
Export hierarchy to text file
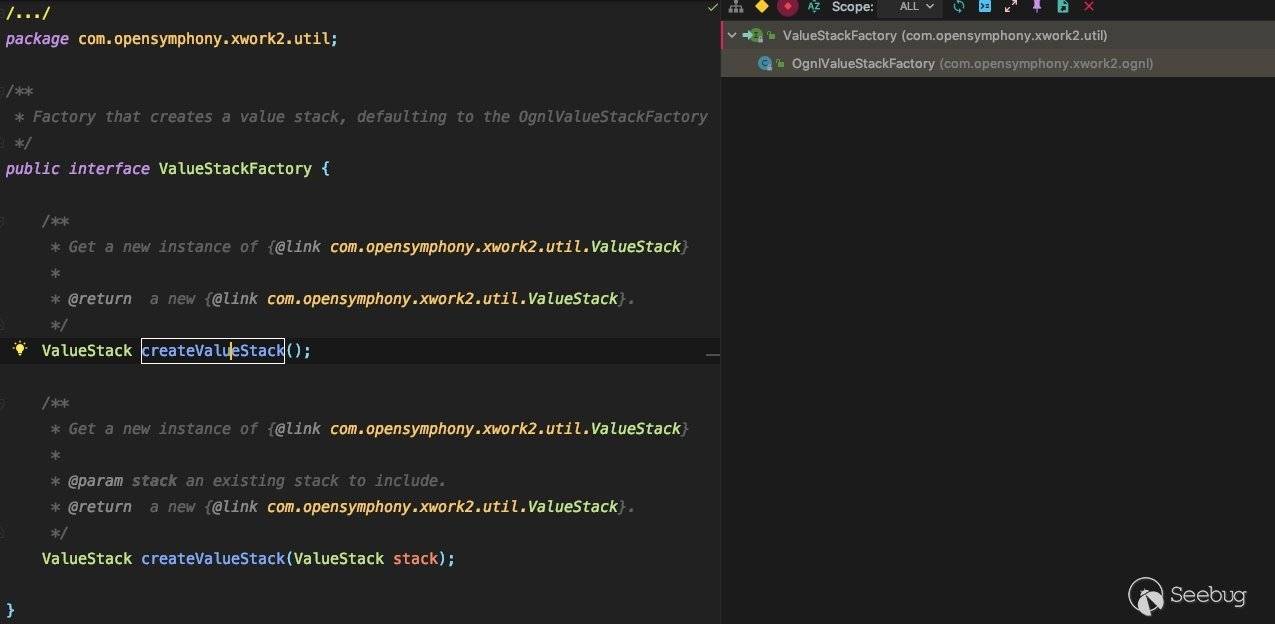(x=1063, y=7)
